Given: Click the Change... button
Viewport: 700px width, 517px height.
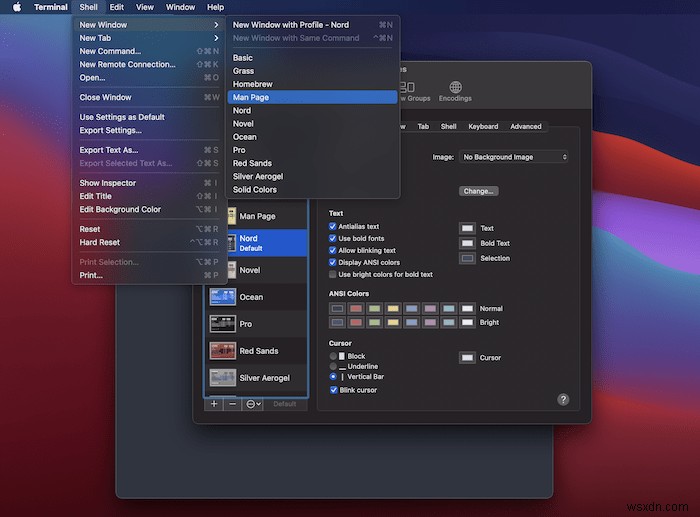Looking at the screenshot, I should point(479,191).
